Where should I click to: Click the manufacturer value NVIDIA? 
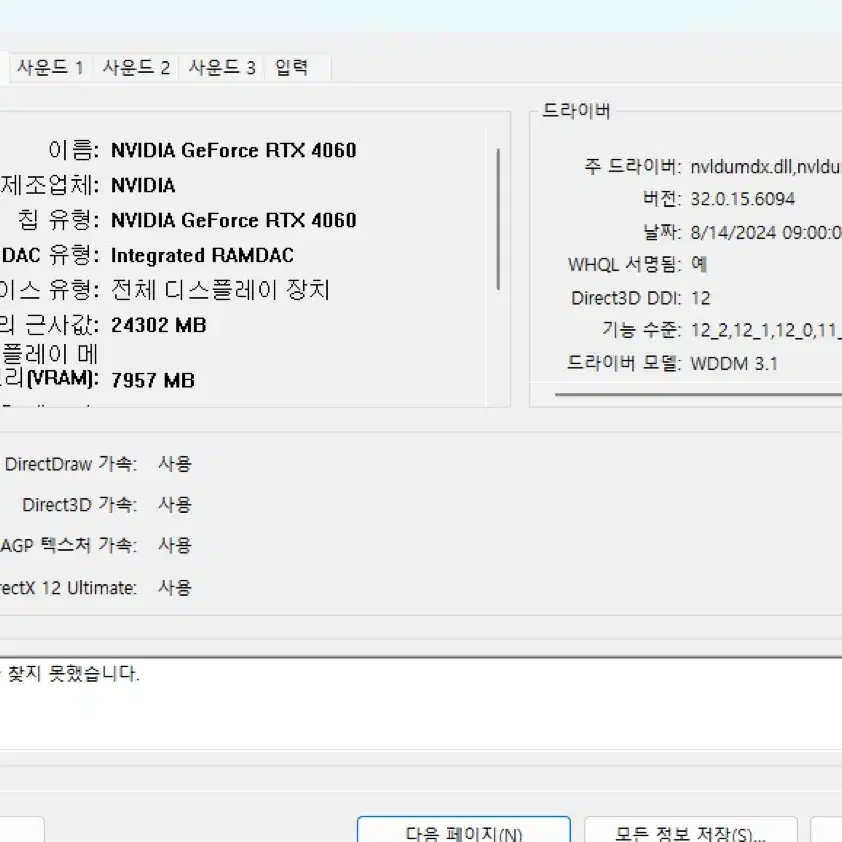[x=143, y=185]
